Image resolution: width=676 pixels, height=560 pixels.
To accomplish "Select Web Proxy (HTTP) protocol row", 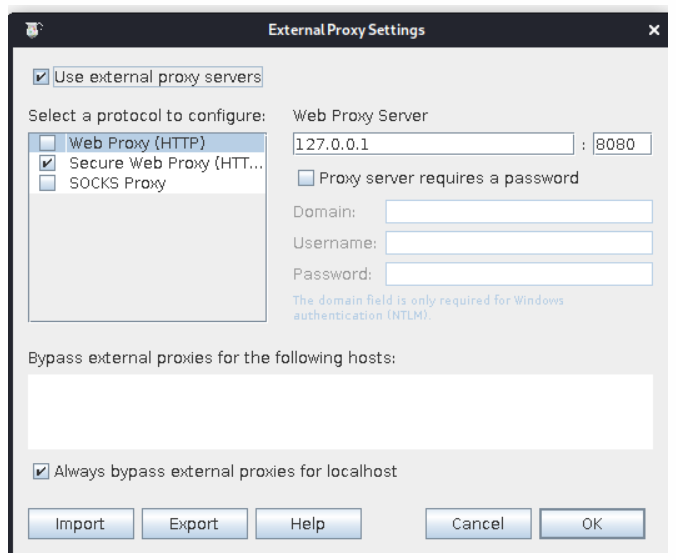I will tap(147, 143).
